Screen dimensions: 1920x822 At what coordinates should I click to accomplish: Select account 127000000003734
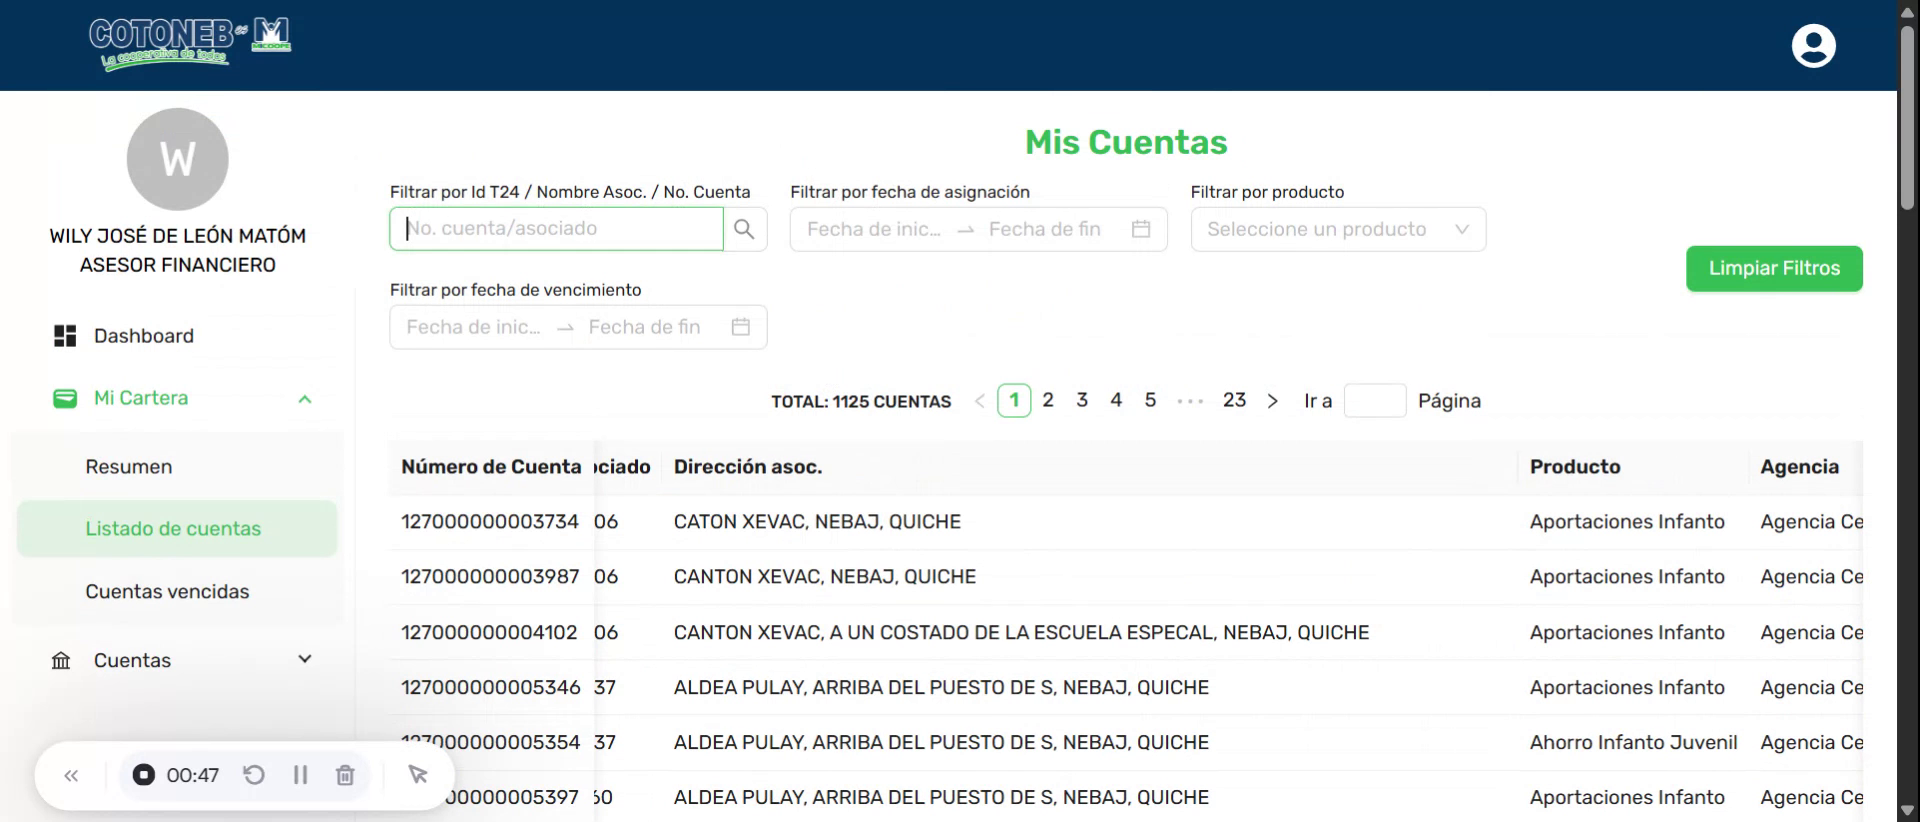[x=490, y=522]
